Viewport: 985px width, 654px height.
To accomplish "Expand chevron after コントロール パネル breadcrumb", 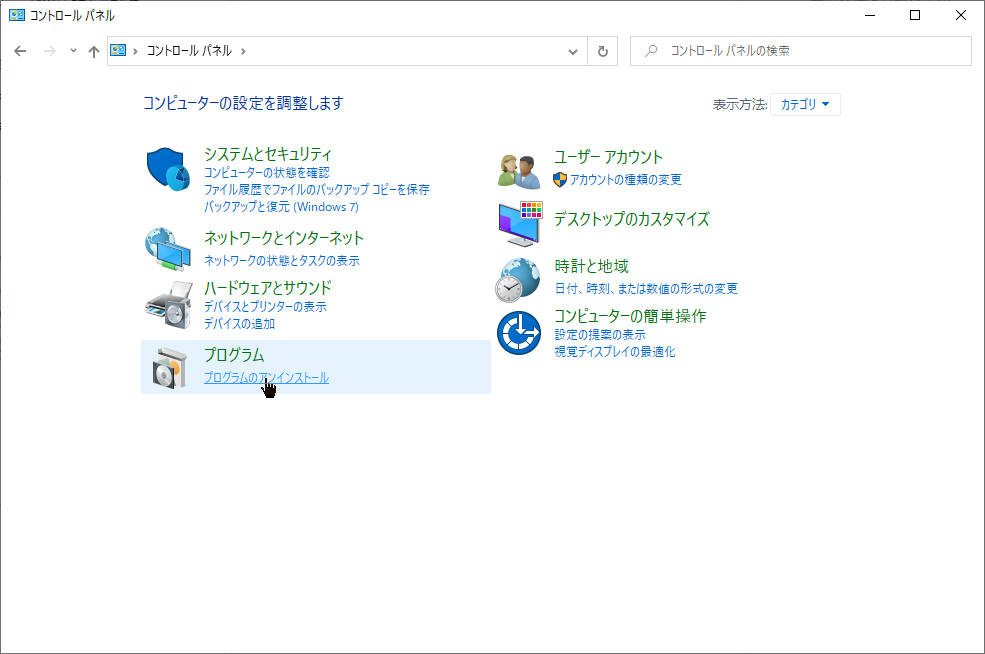I will click(x=243, y=52).
